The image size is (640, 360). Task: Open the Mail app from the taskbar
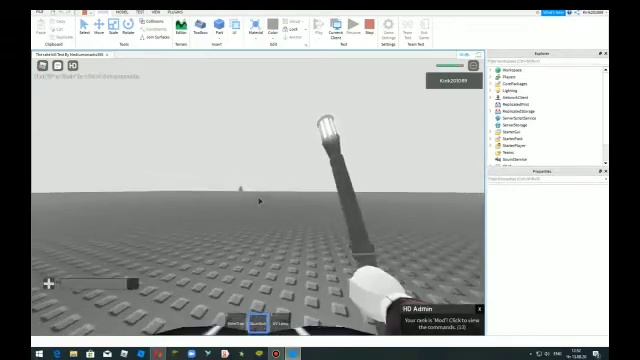point(107,354)
